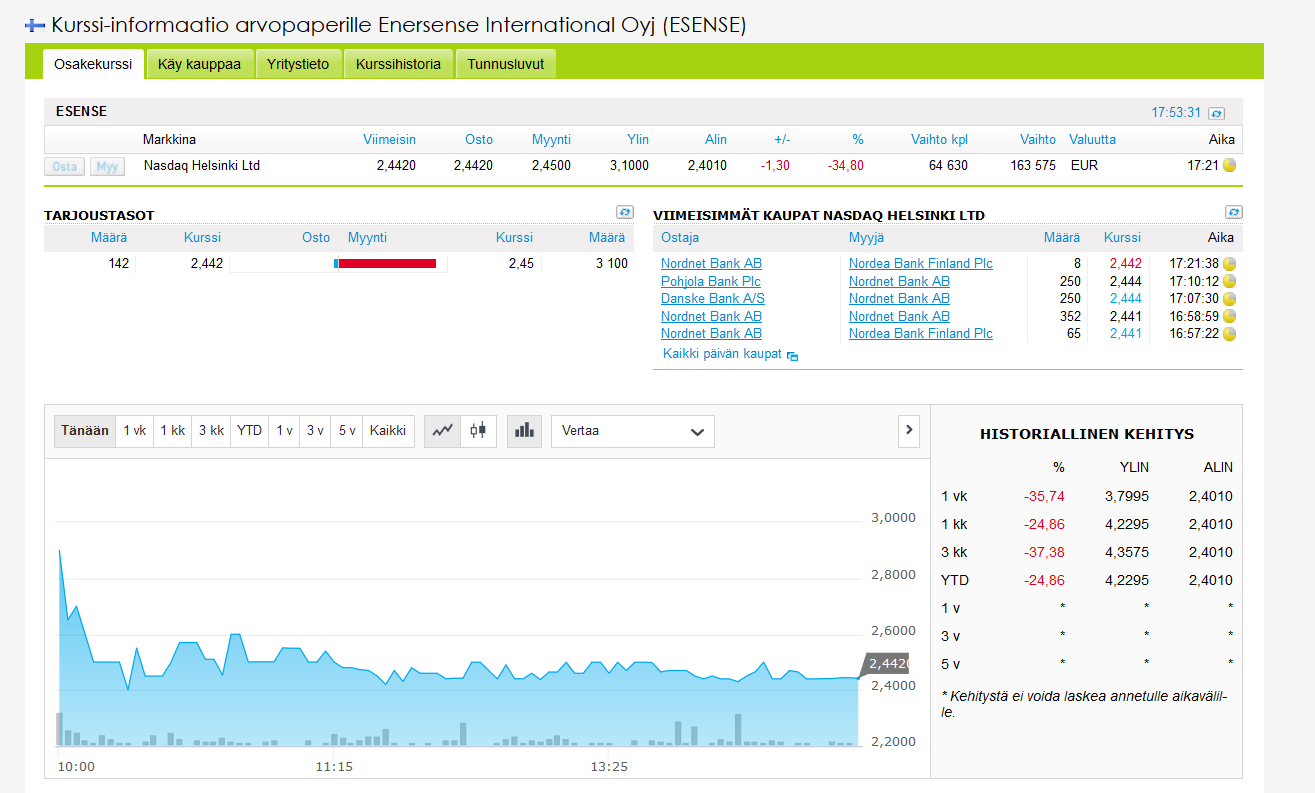Refresh the Tarjoustasot panel
The width and height of the screenshot is (1315, 793).
pyautogui.click(x=625, y=212)
